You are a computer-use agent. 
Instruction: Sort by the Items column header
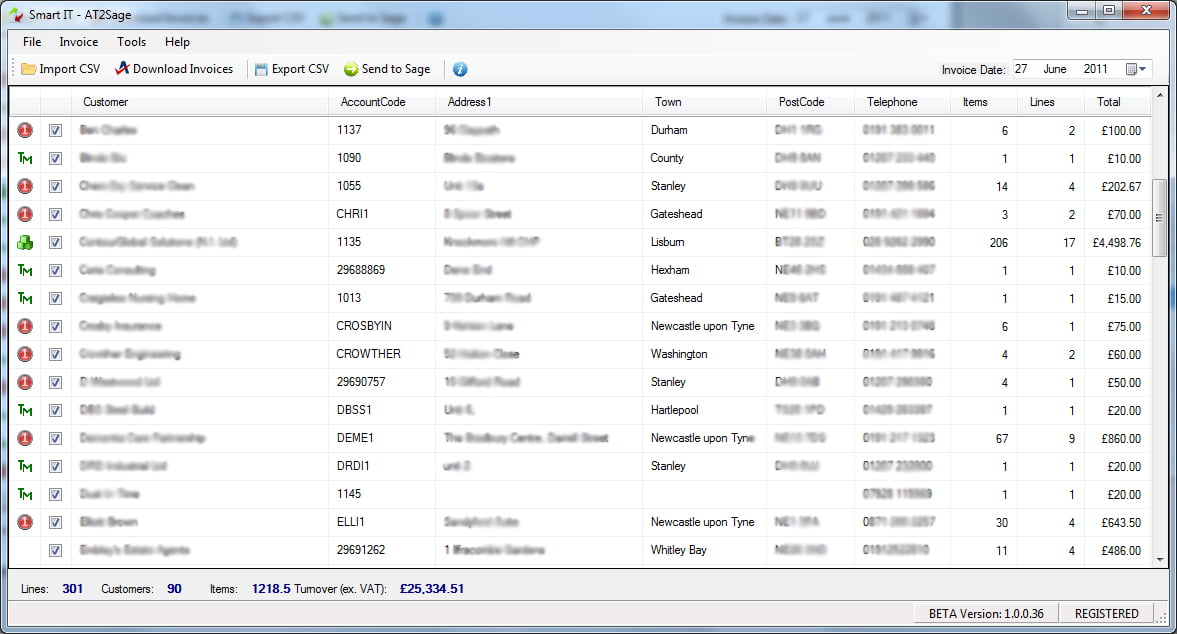(x=985, y=102)
